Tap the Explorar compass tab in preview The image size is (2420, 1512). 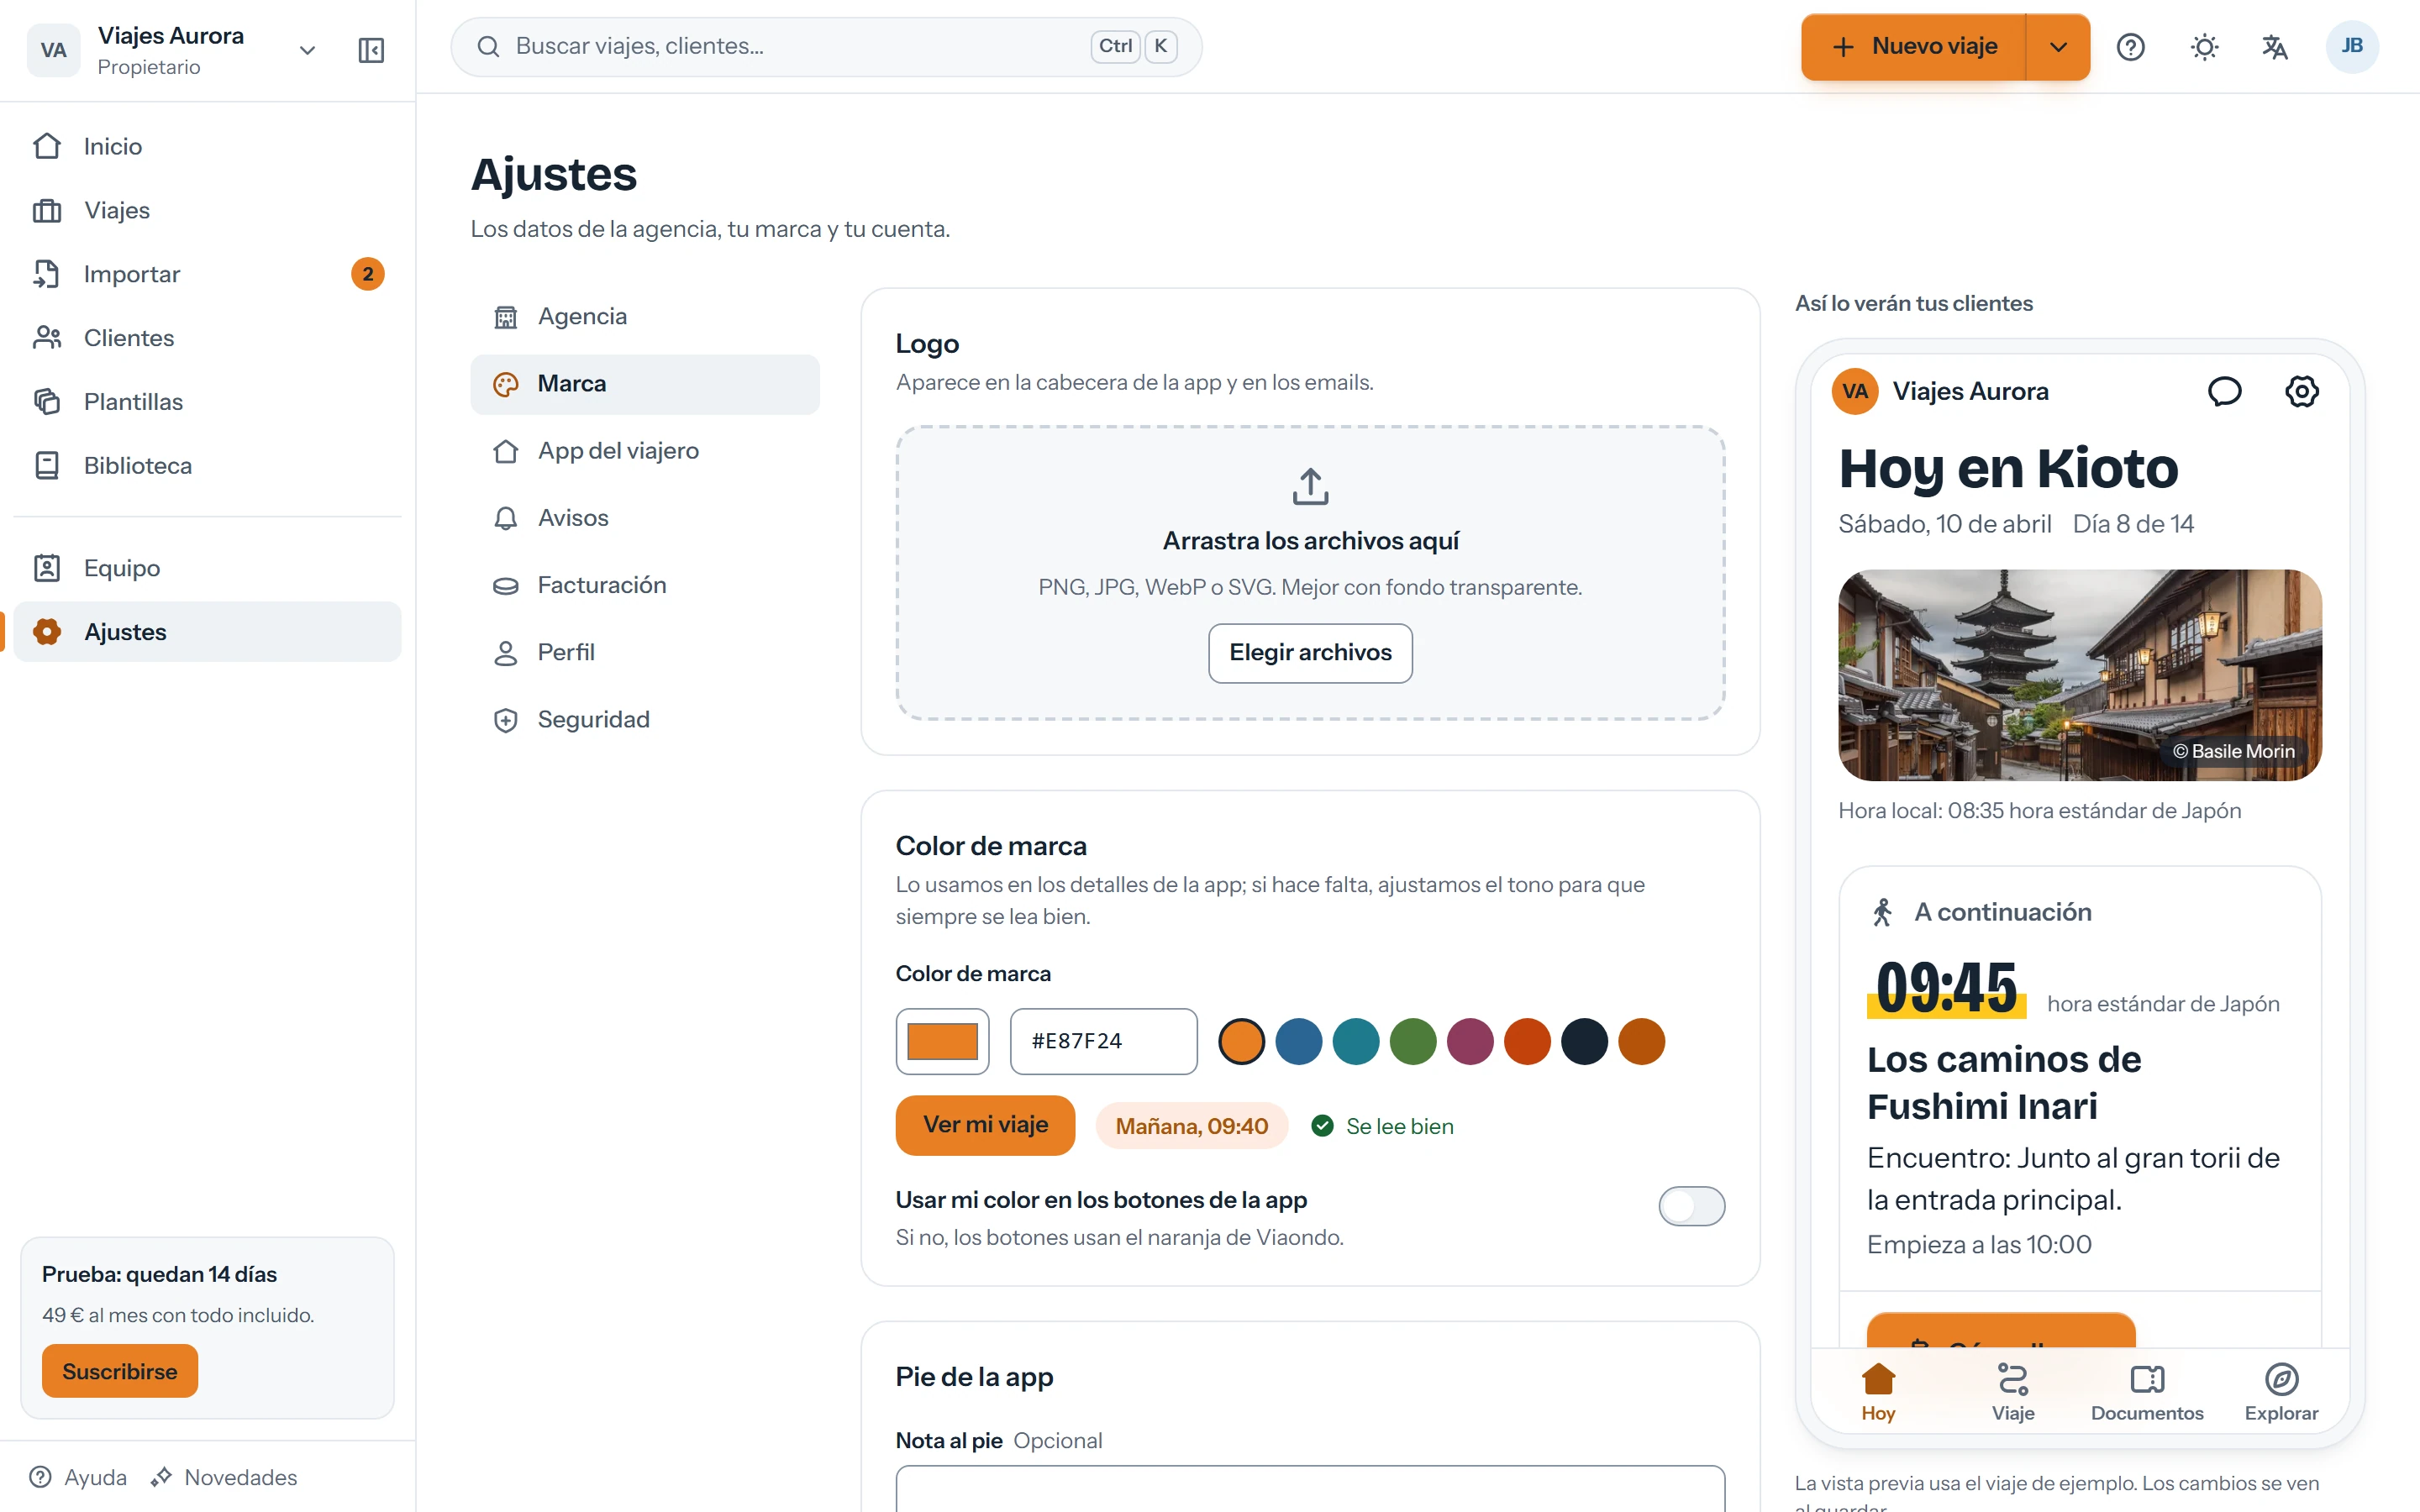[x=2281, y=1392]
